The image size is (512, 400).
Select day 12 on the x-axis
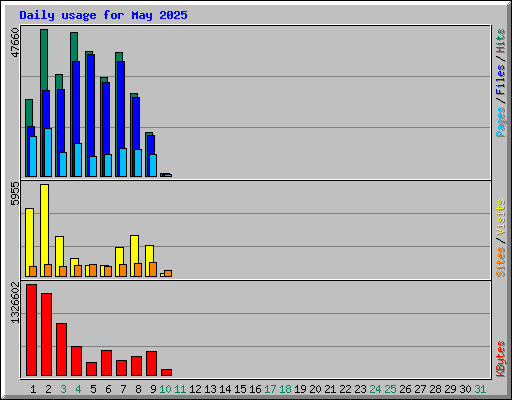click(195, 389)
